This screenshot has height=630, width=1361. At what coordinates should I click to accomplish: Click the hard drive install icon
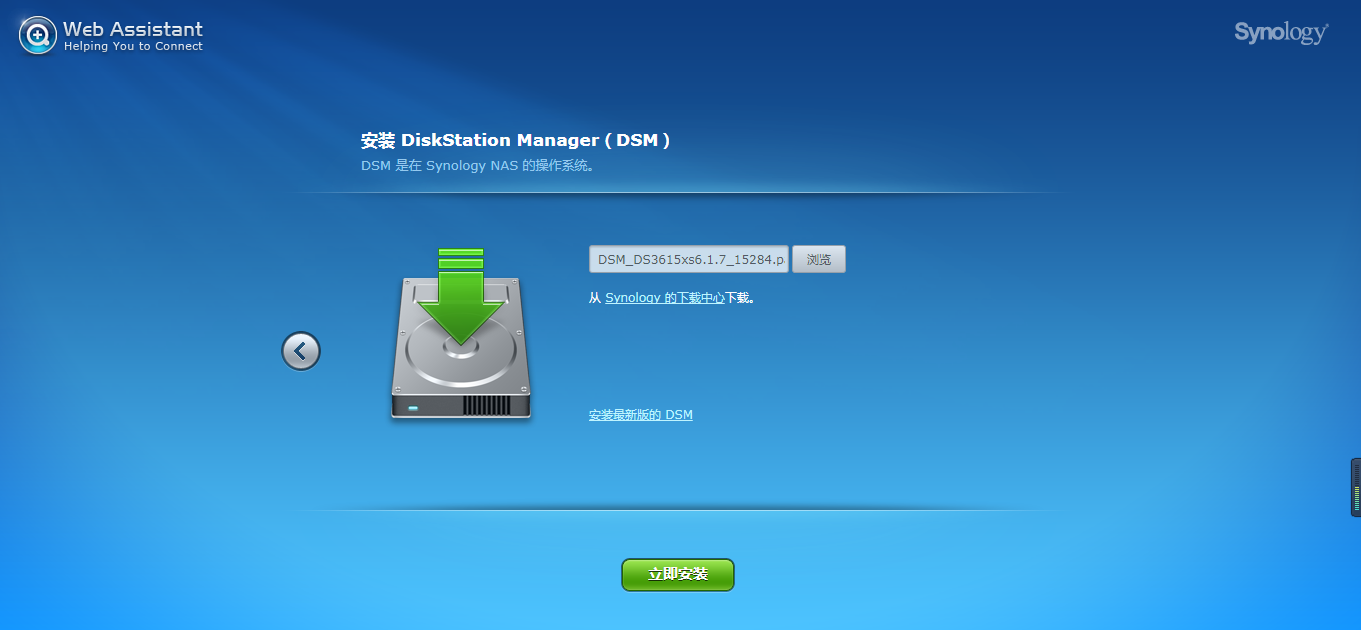point(461,333)
